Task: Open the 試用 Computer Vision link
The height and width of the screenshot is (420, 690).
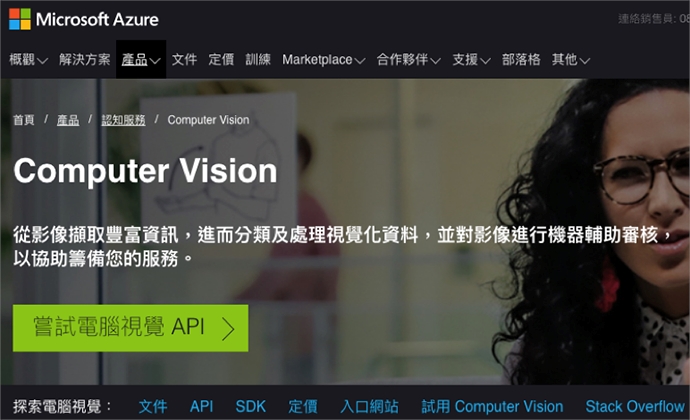Action: point(492,406)
